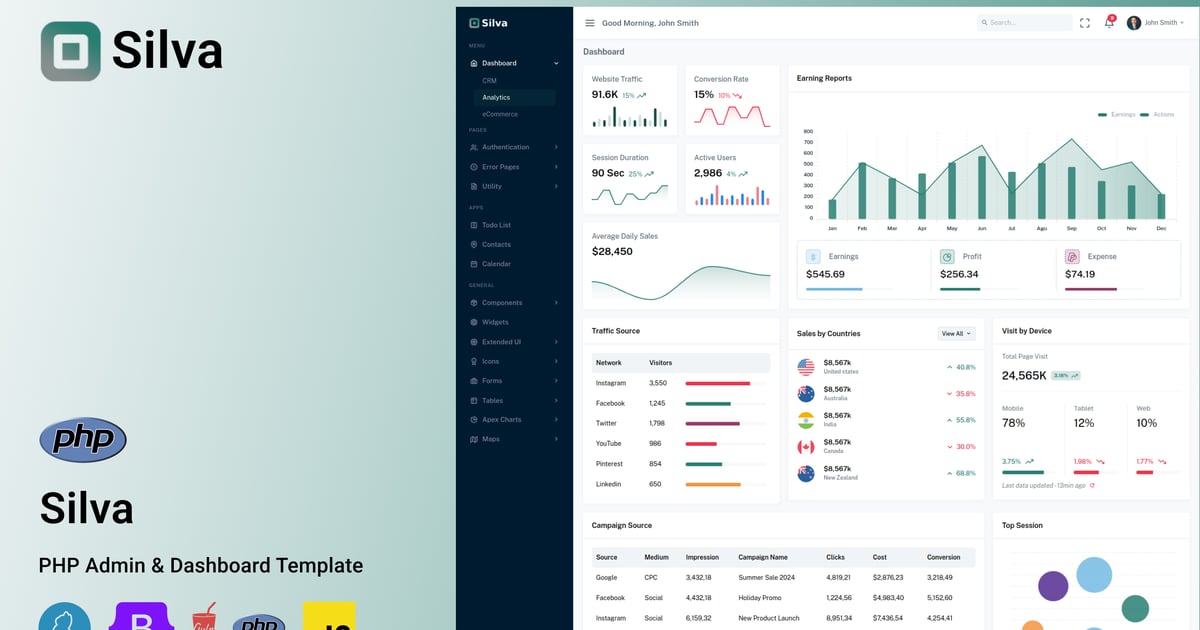Viewport: 1200px width, 630px height.
Task: Click the United States flag icon
Action: point(806,367)
